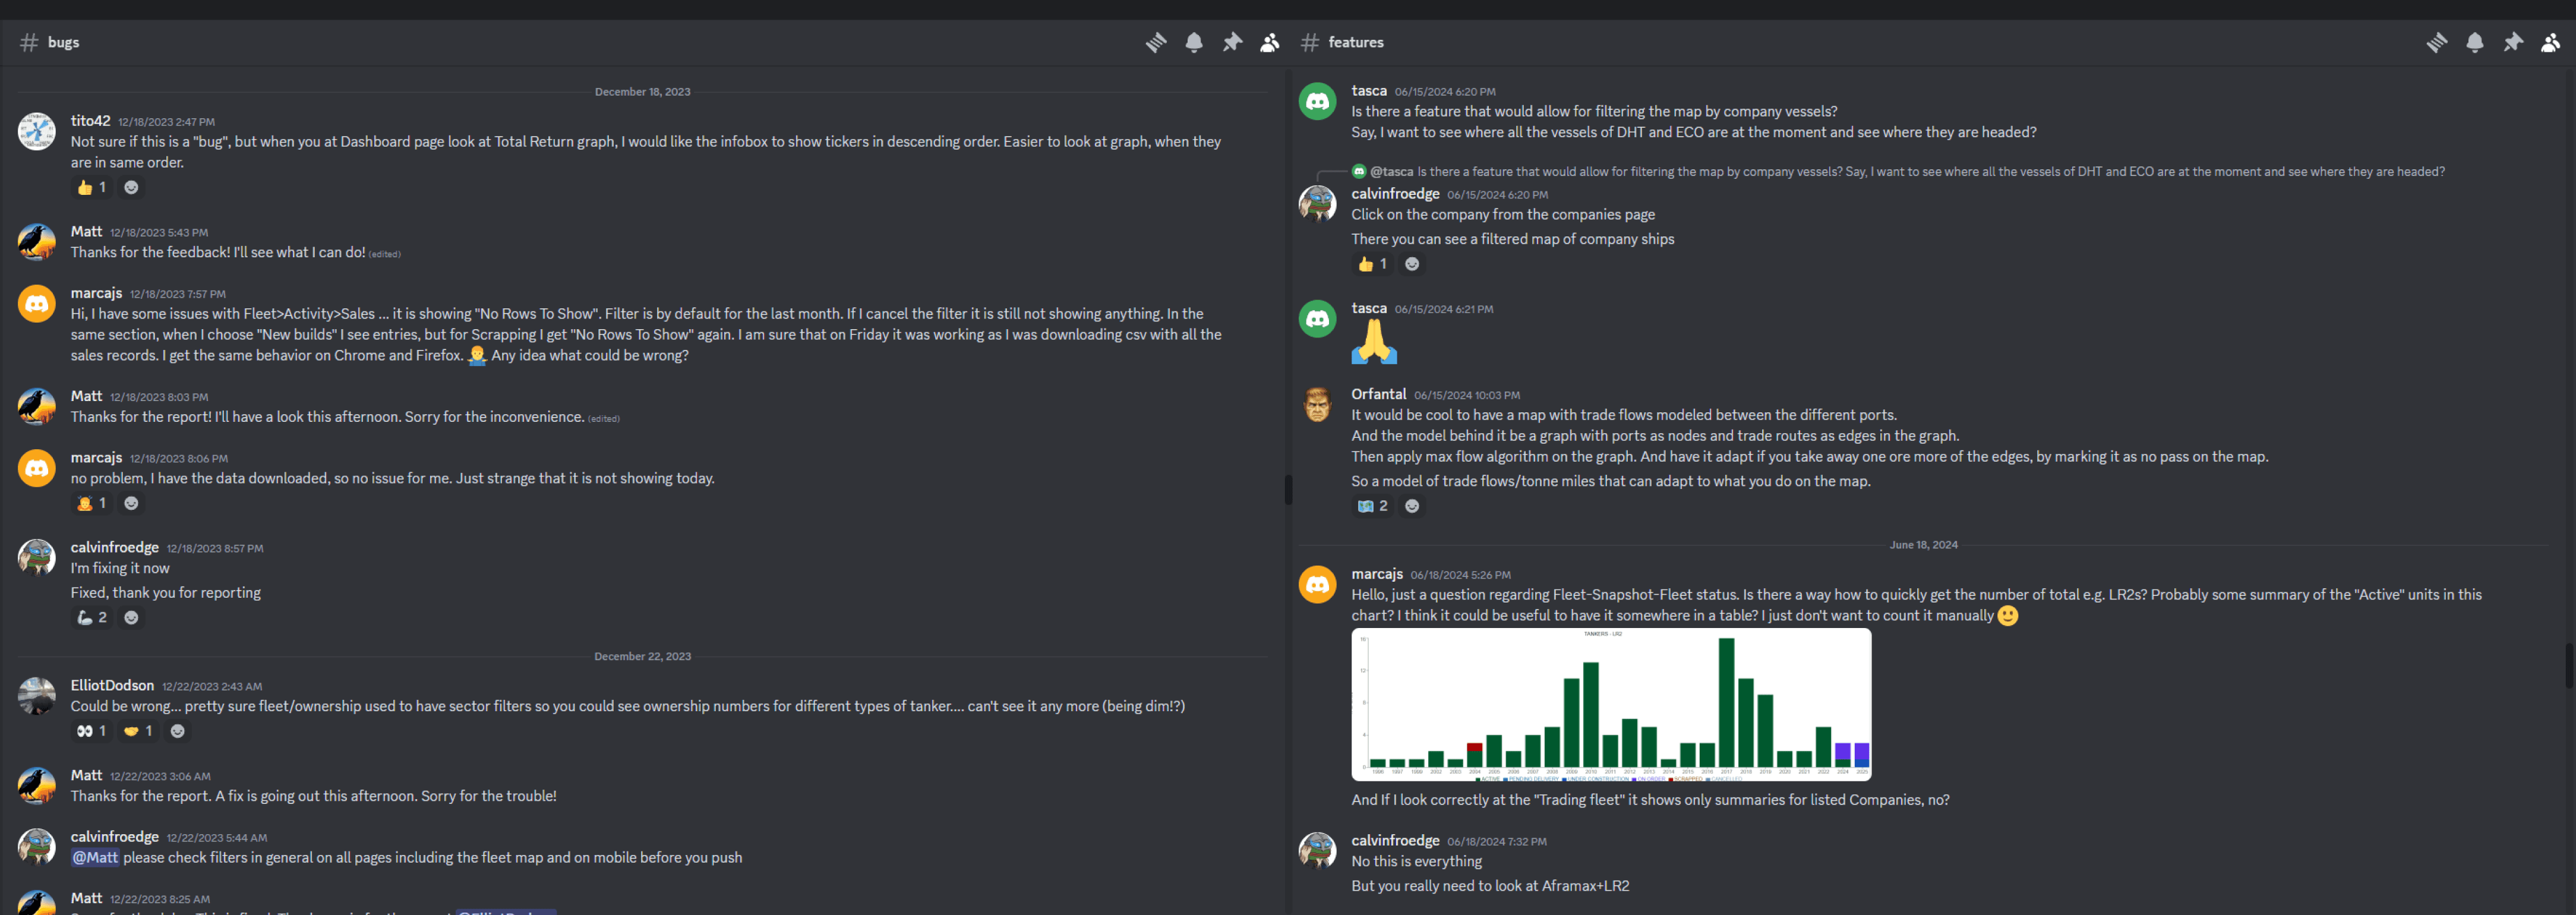Open threads in features channel header
This screenshot has width=2576, height=915.
(x=2436, y=42)
